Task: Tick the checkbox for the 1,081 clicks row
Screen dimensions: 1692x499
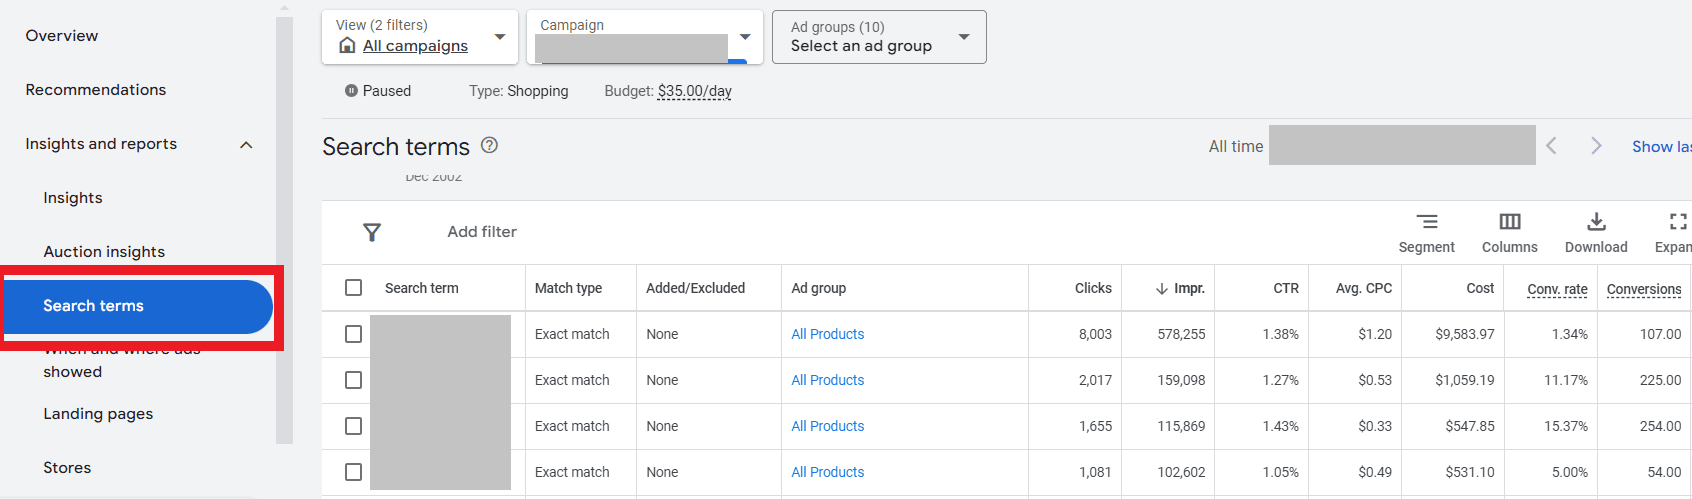Action: [x=353, y=472]
